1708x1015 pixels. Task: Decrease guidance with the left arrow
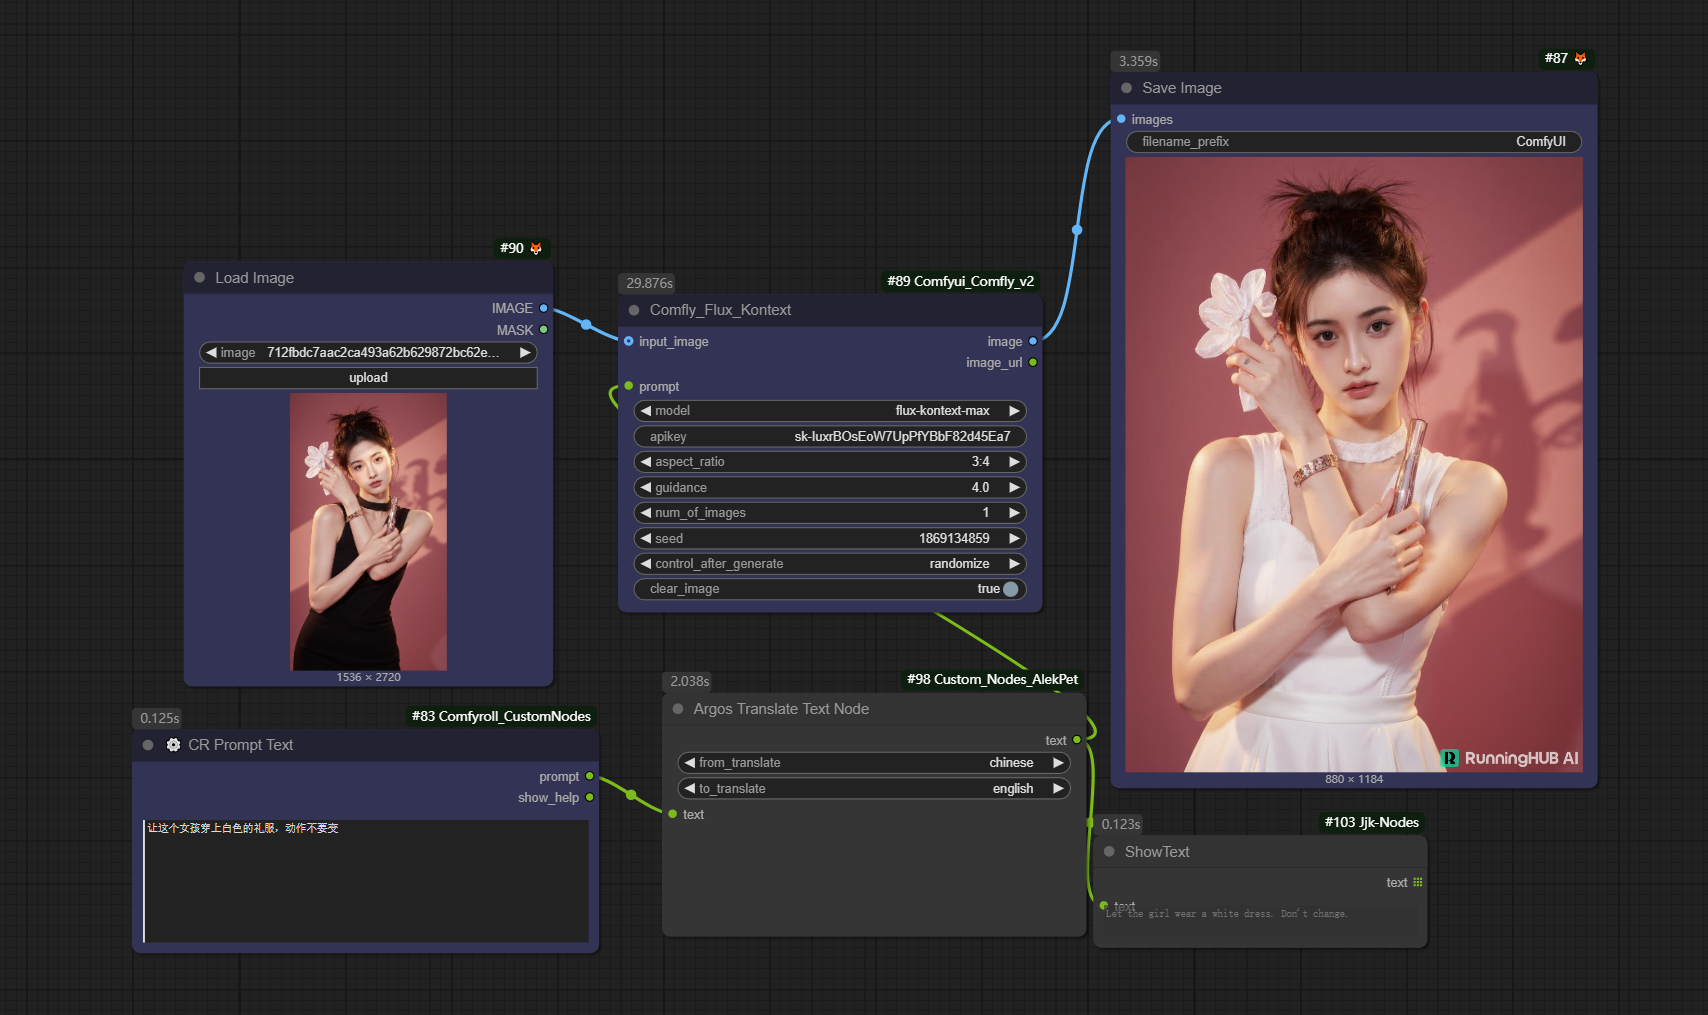[646, 488]
